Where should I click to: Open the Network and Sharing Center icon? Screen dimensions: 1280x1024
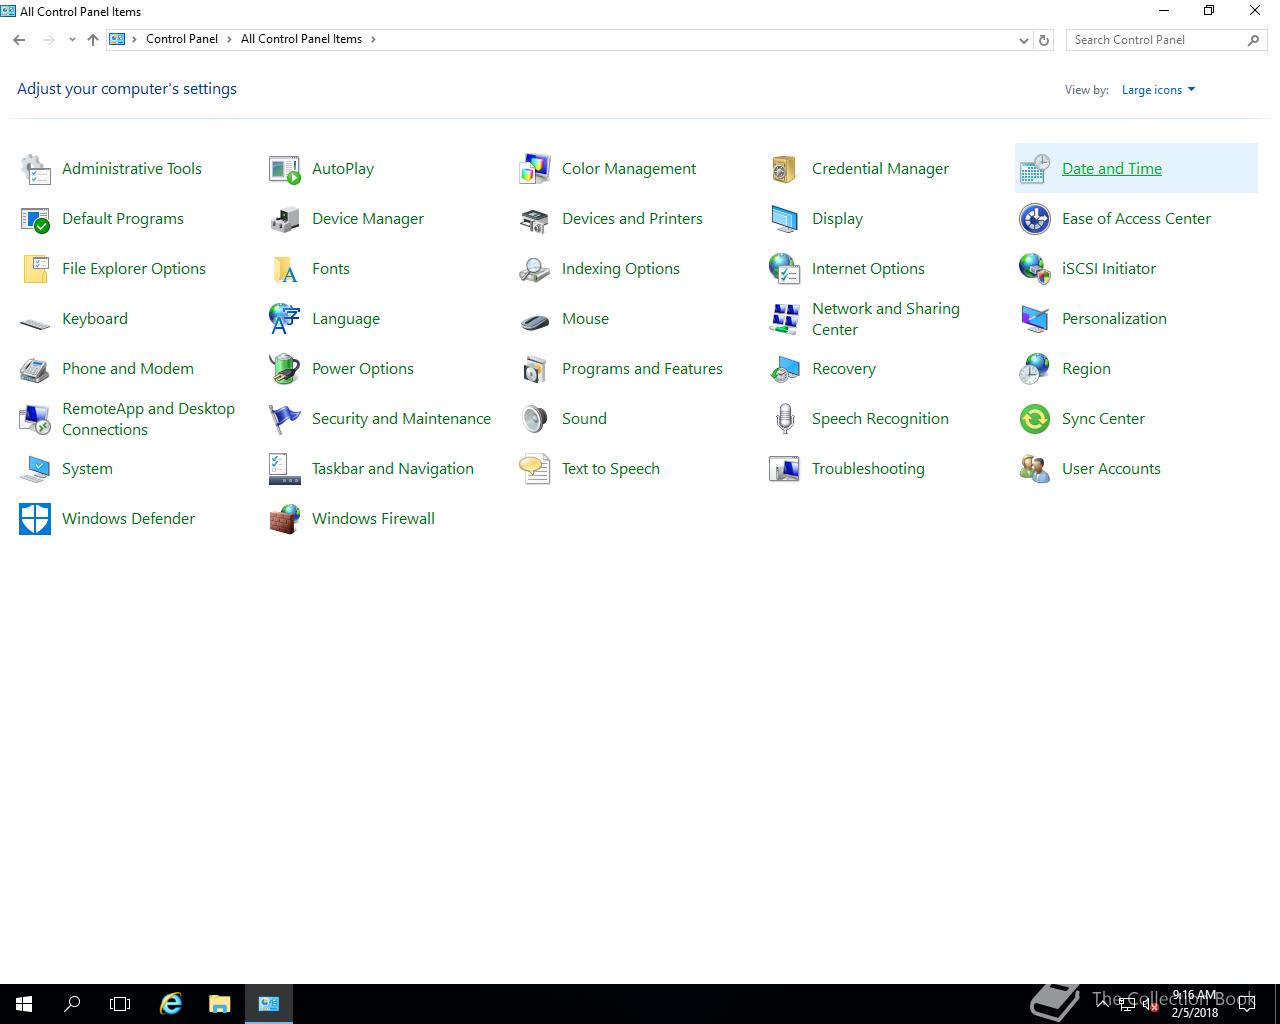[x=785, y=319]
